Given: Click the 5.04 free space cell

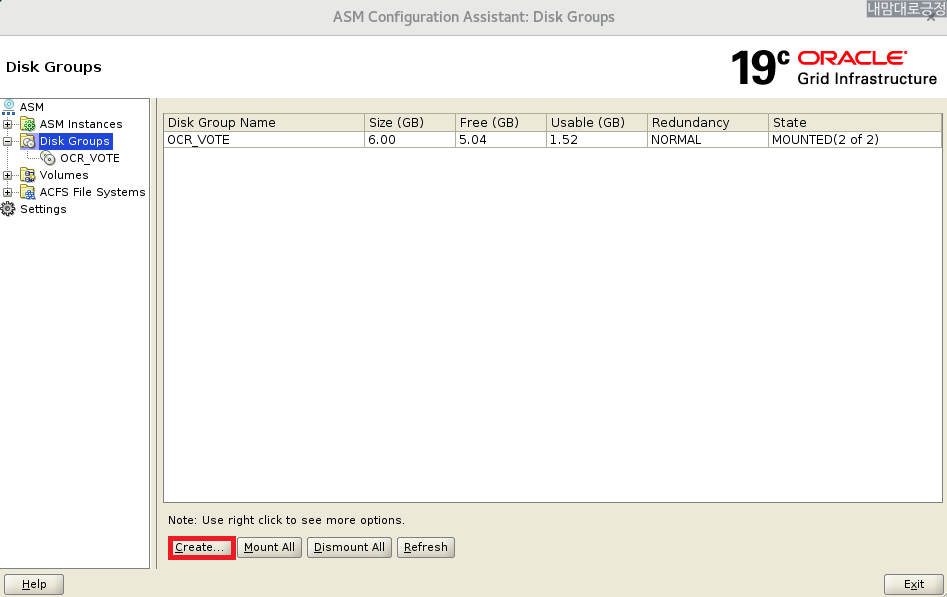Looking at the screenshot, I should pos(501,140).
